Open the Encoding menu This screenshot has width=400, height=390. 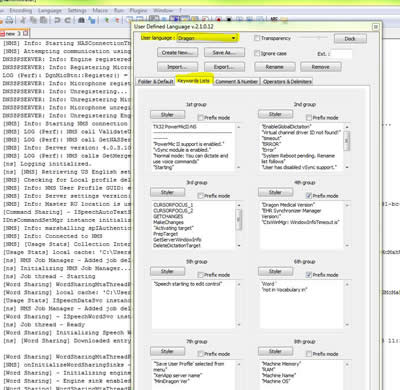click(20, 11)
